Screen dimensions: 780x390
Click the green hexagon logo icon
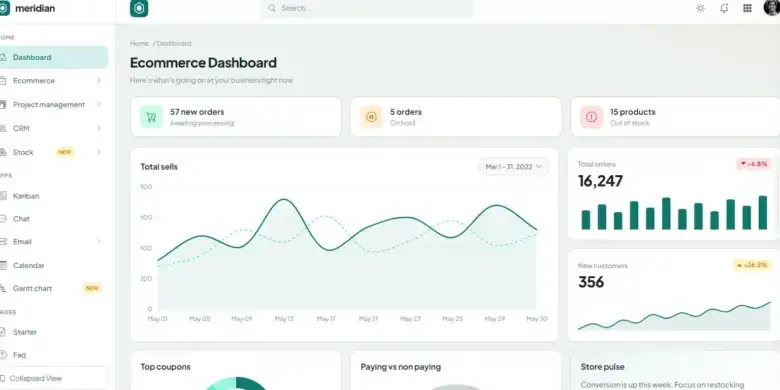(139, 8)
